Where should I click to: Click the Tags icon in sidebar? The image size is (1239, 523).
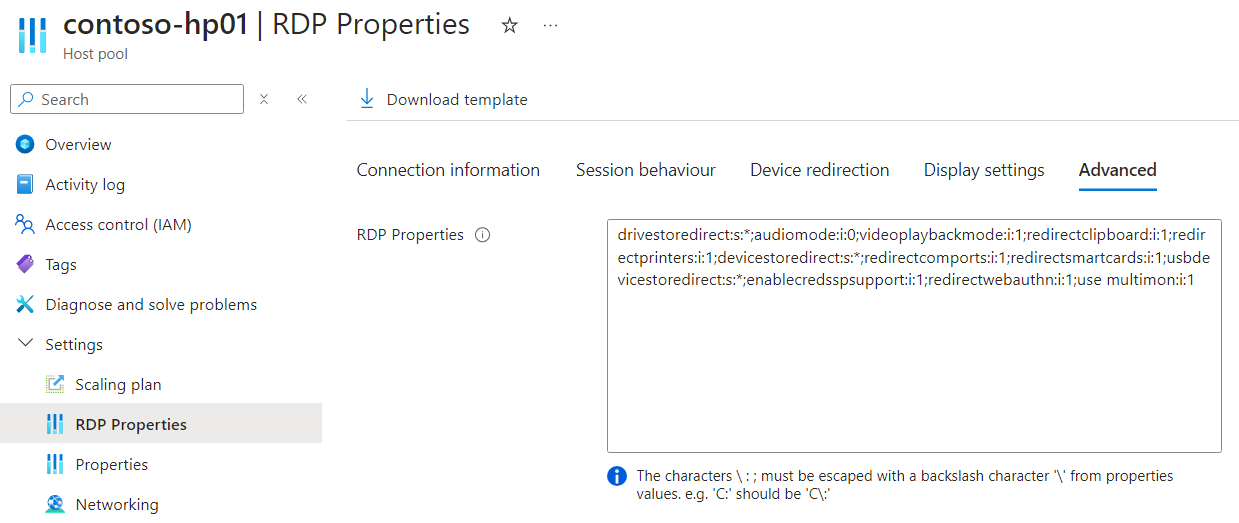point(25,264)
